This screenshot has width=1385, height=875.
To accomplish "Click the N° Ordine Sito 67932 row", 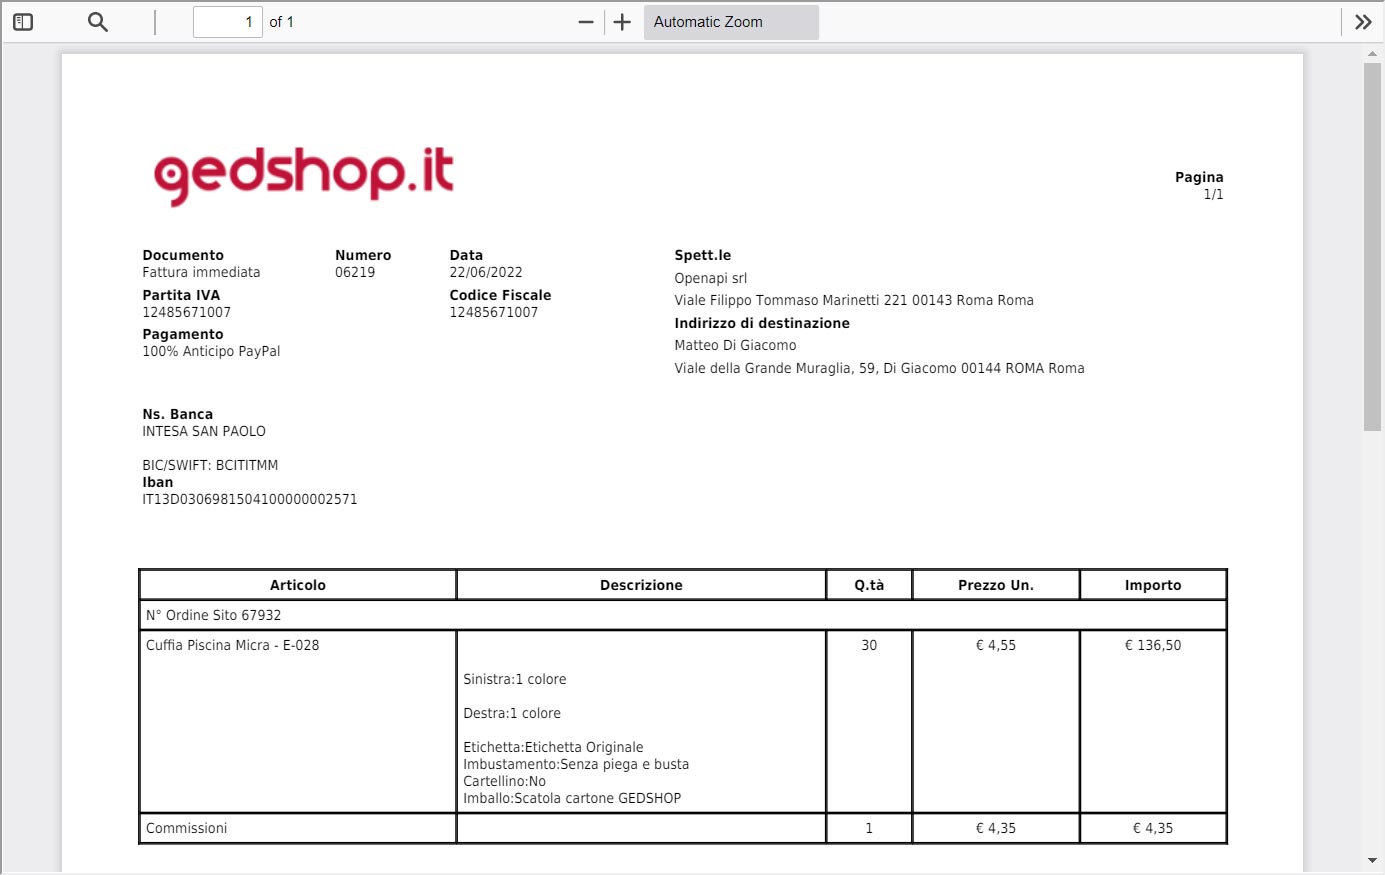I will click(214, 615).
